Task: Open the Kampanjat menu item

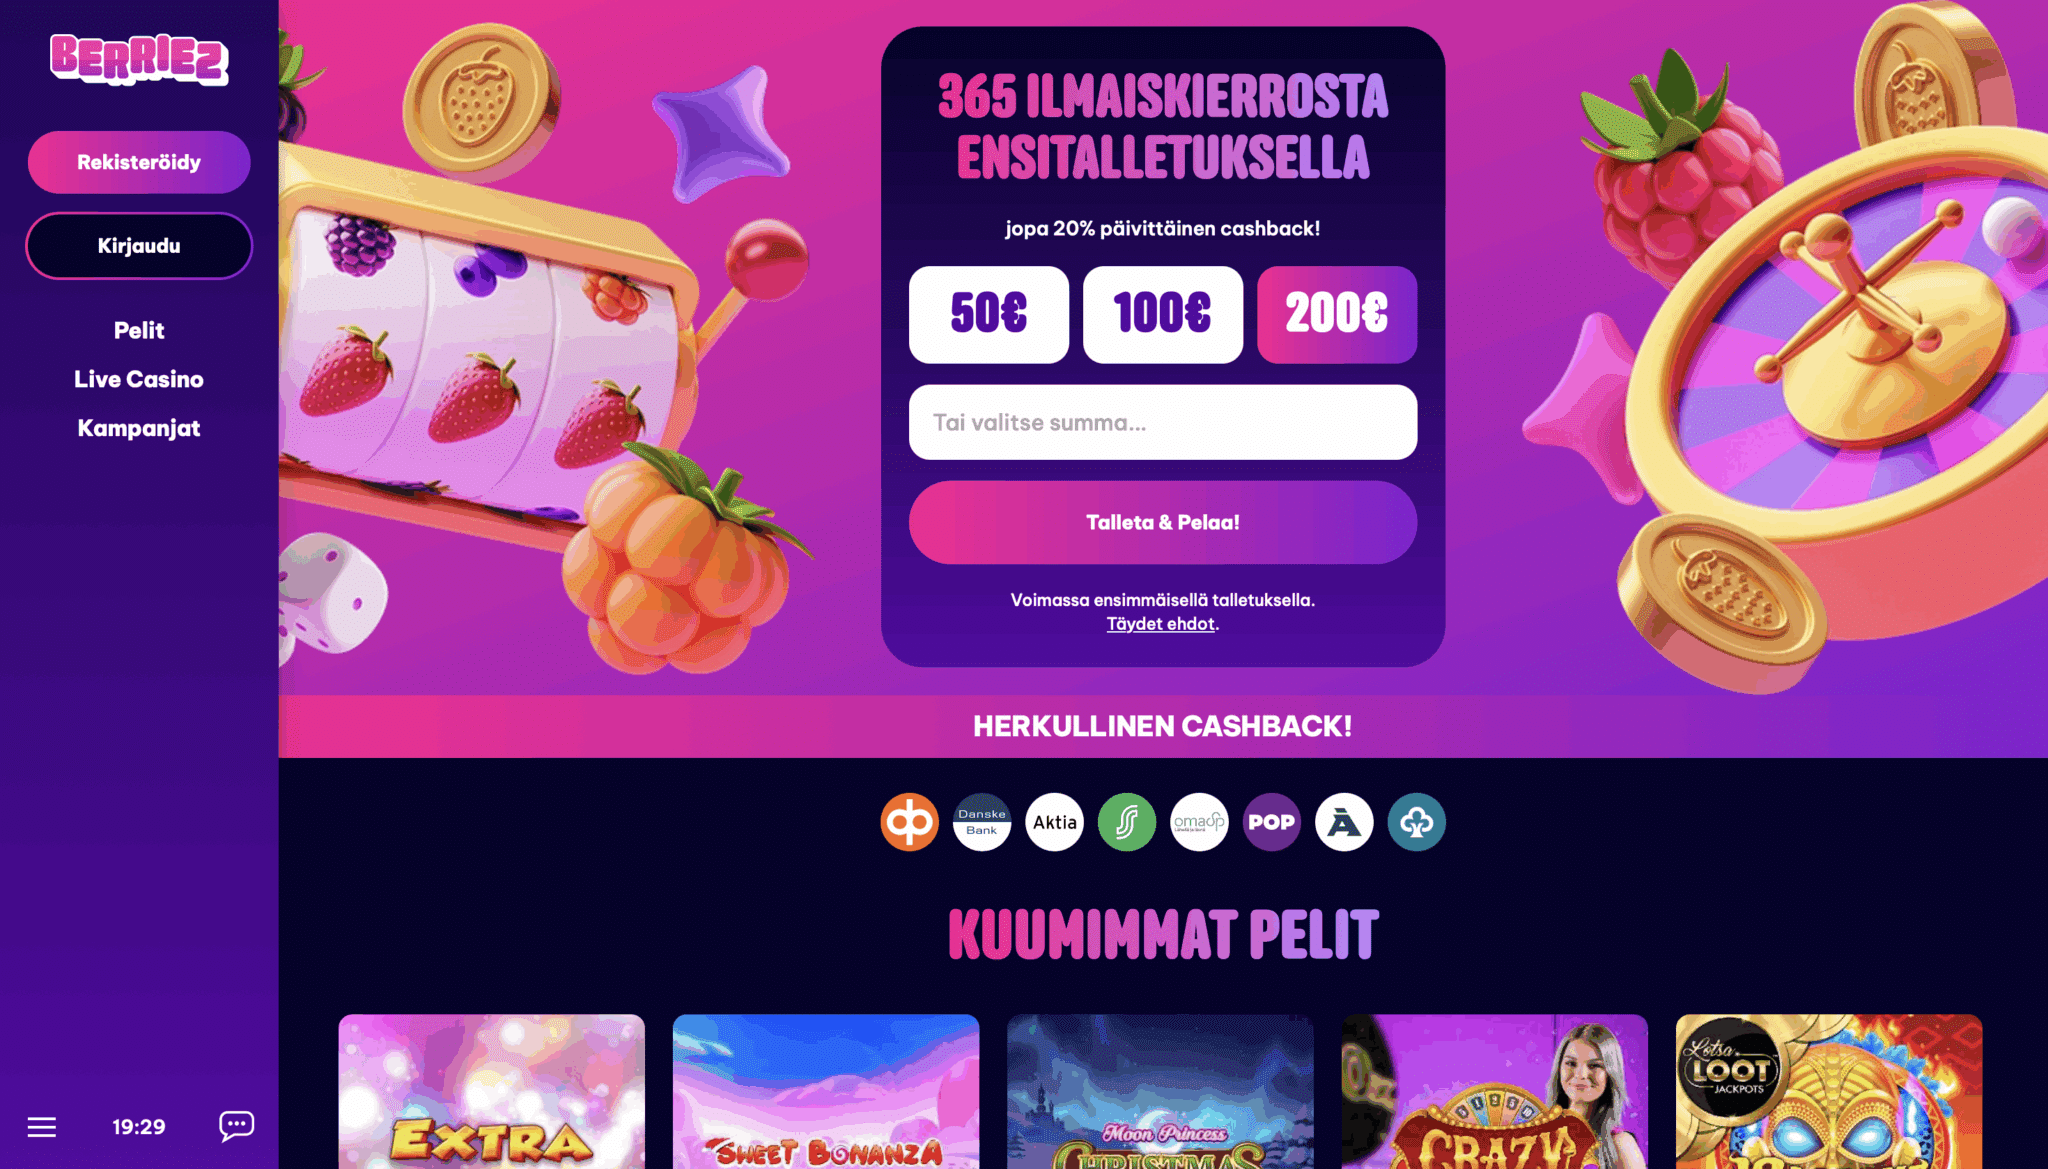Action: tap(139, 429)
